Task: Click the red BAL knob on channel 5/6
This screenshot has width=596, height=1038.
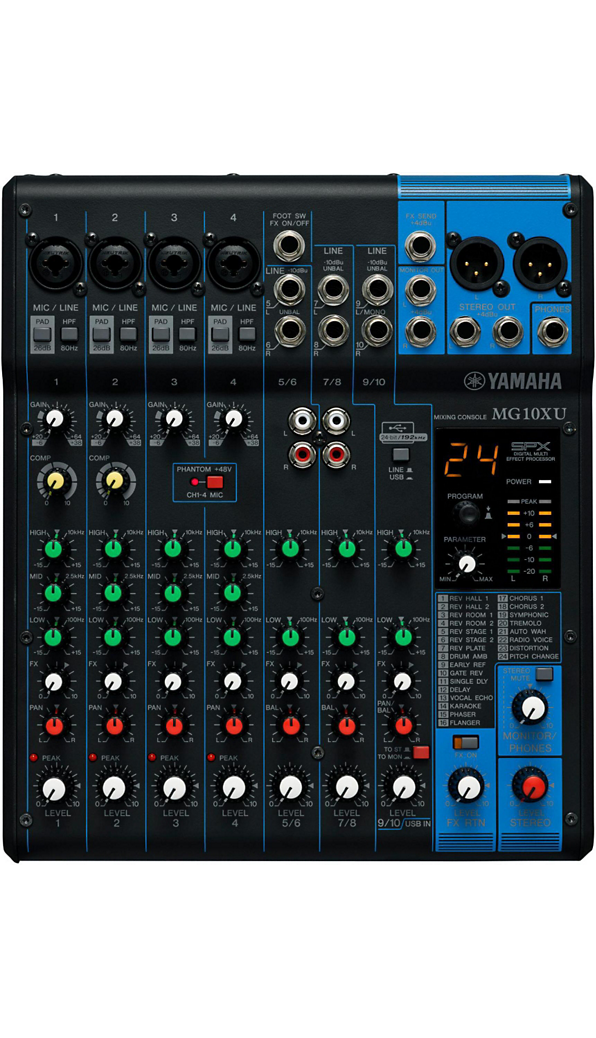Action: 291,726
